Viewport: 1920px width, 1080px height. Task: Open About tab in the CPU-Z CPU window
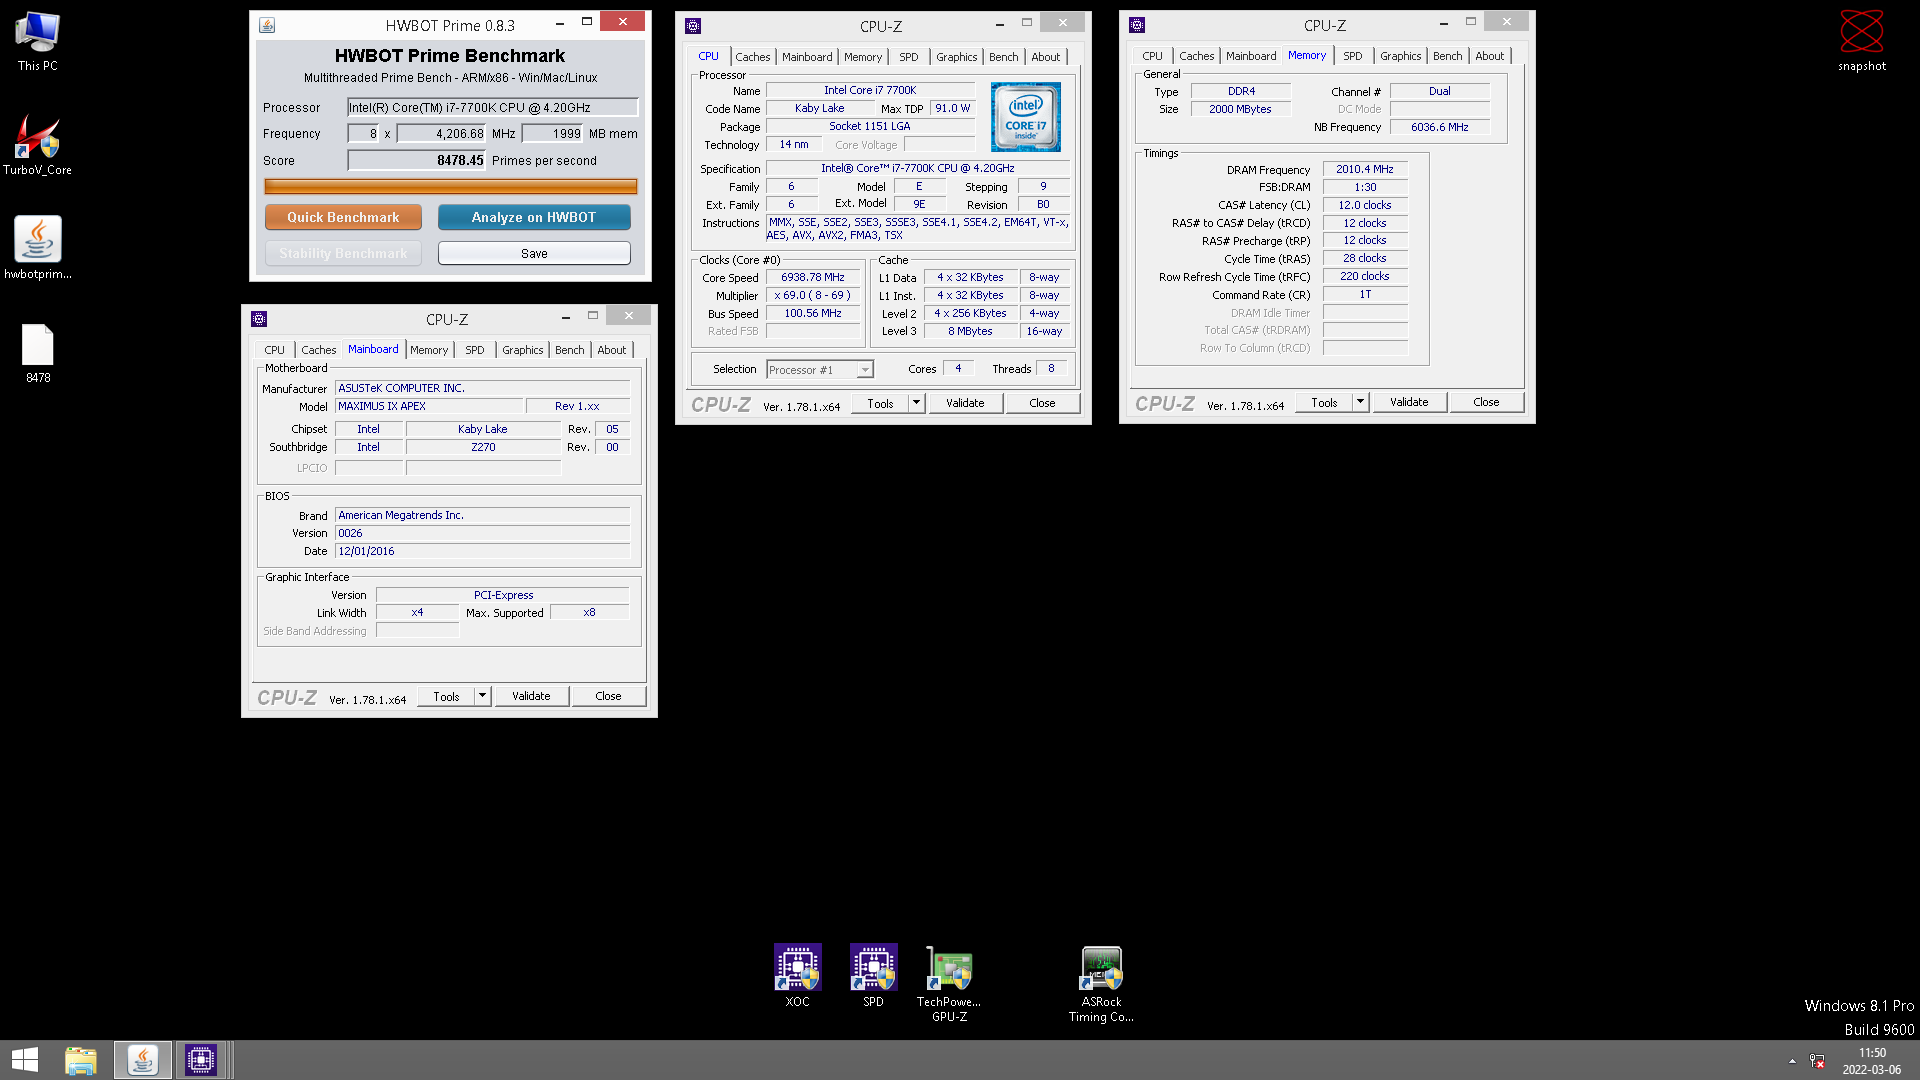click(x=1046, y=57)
